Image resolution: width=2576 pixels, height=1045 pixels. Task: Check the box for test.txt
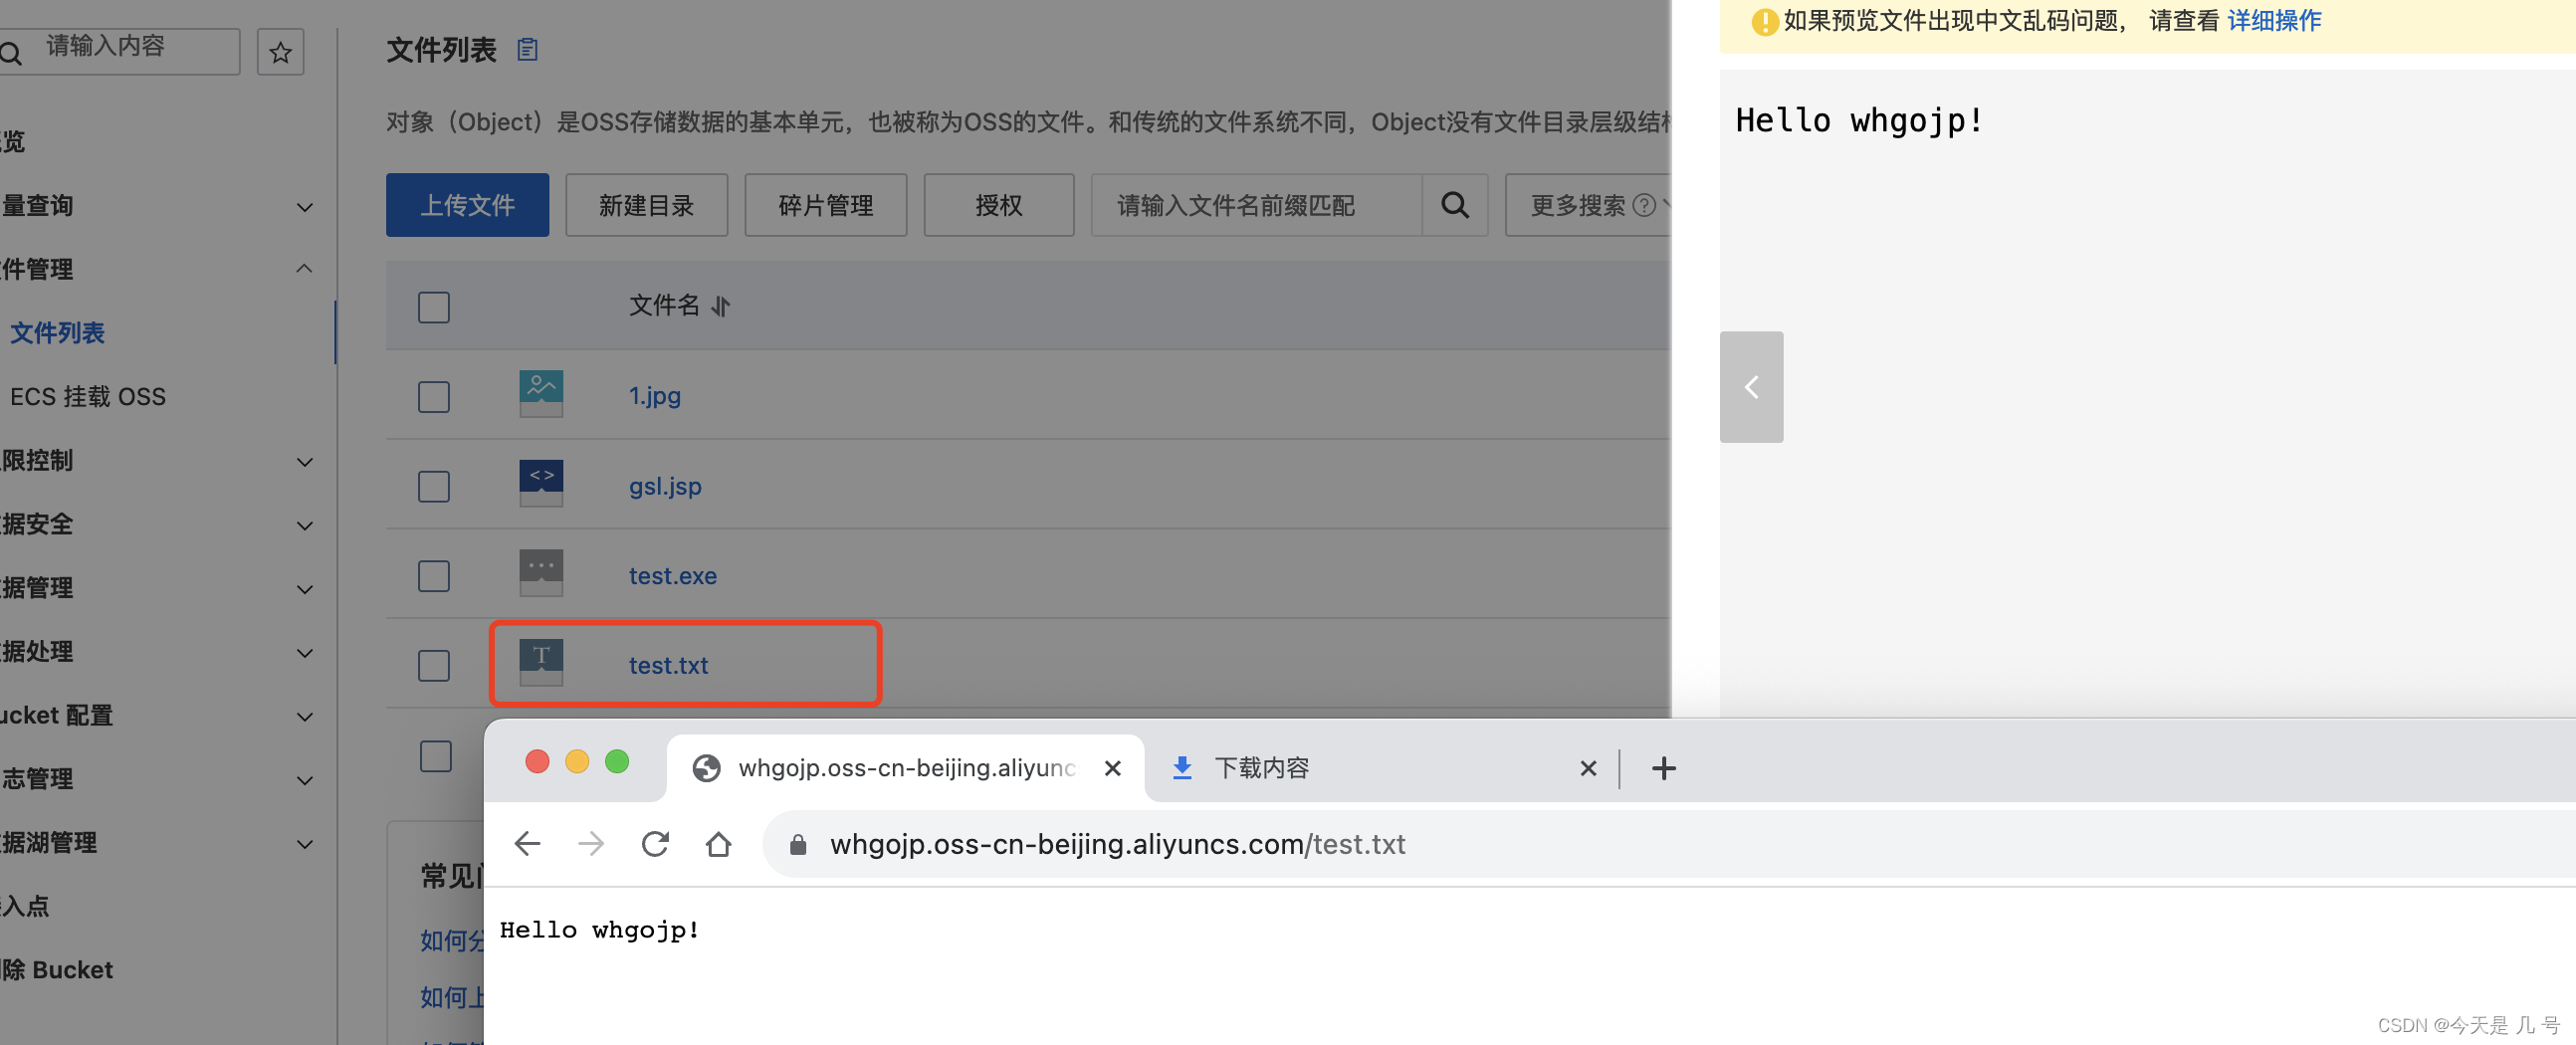pyautogui.click(x=434, y=666)
